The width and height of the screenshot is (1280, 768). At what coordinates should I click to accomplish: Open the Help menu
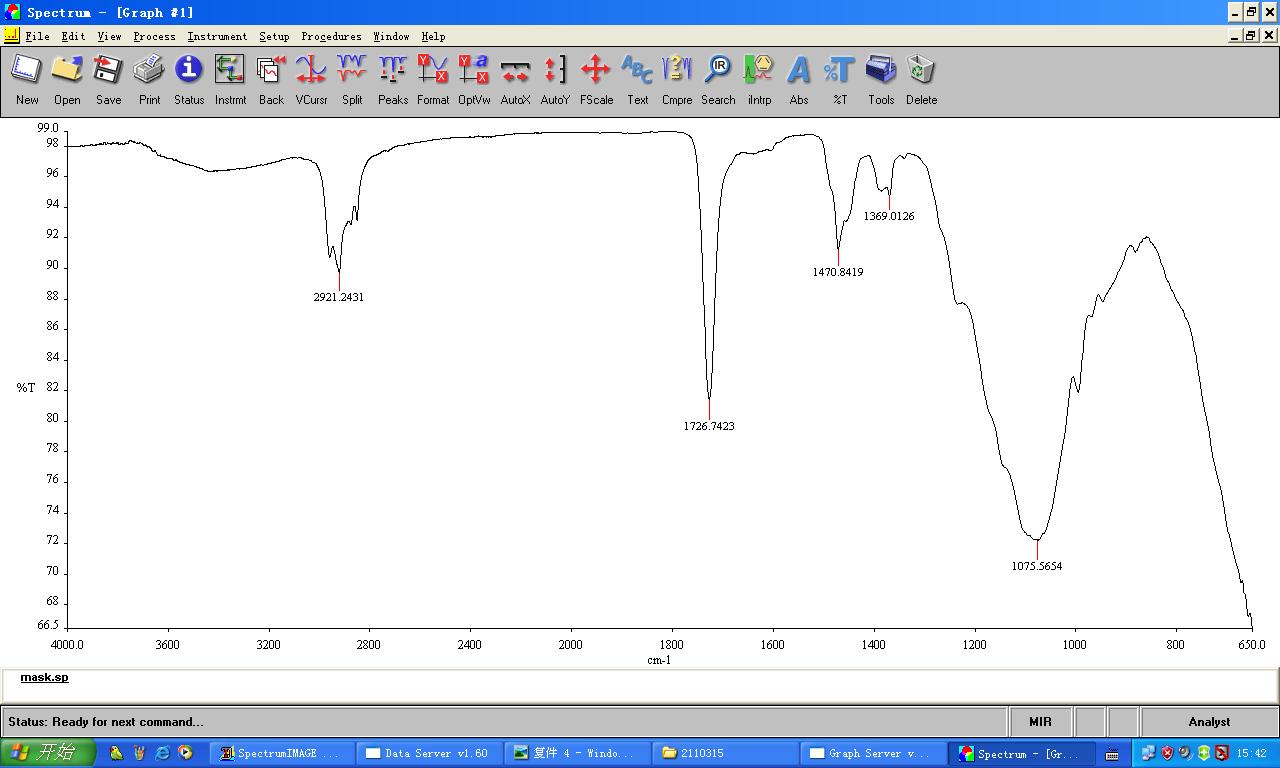pyautogui.click(x=433, y=36)
